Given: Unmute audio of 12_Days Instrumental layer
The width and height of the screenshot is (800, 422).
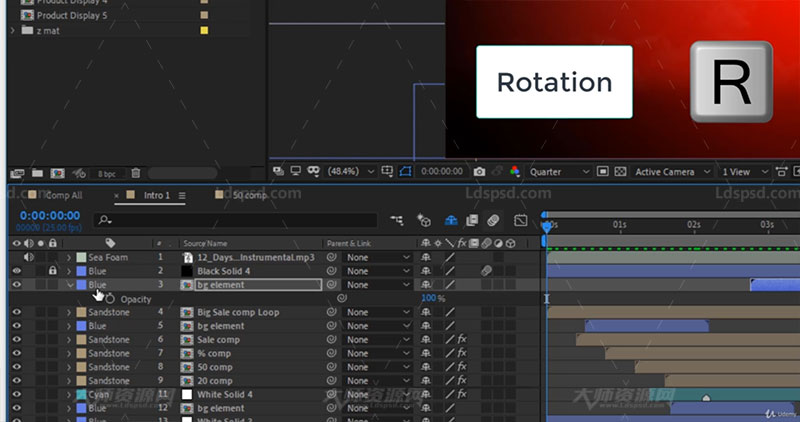Looking at the screenshot, I should tap(29, 257).
